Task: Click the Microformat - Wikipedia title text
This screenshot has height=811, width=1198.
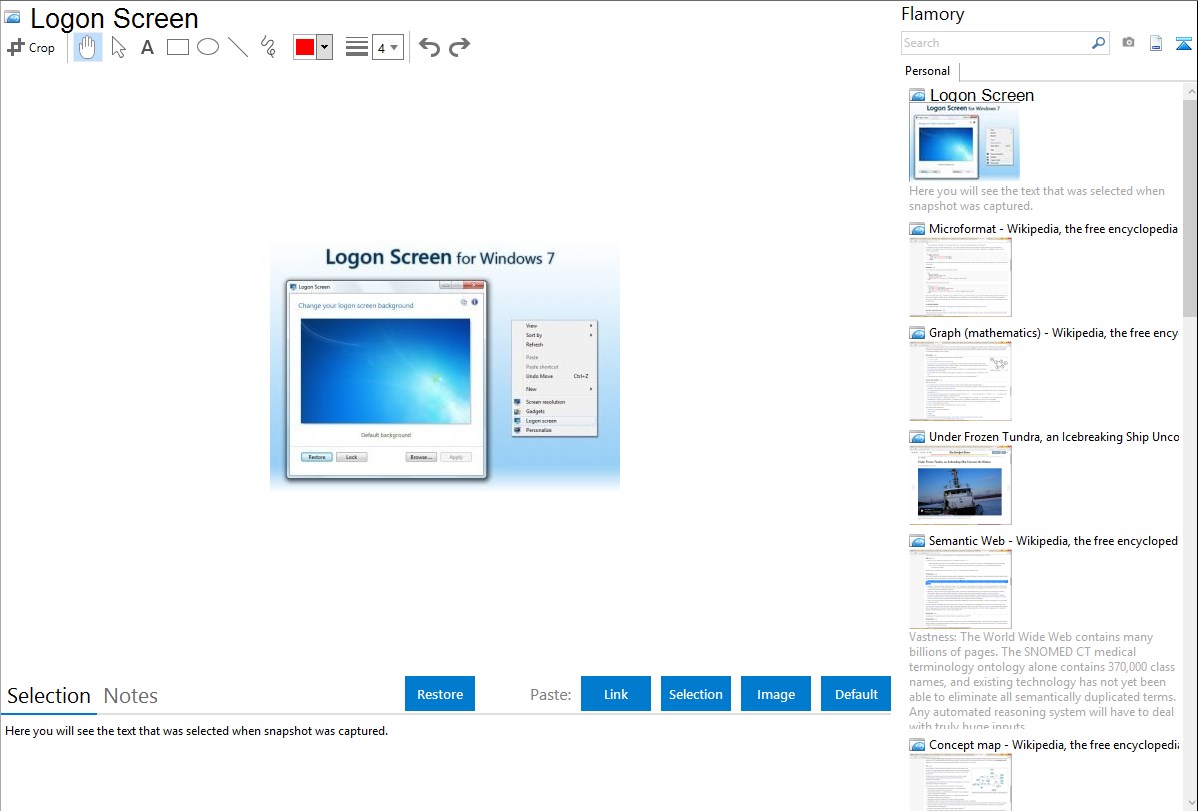Action: (1053, 229)
